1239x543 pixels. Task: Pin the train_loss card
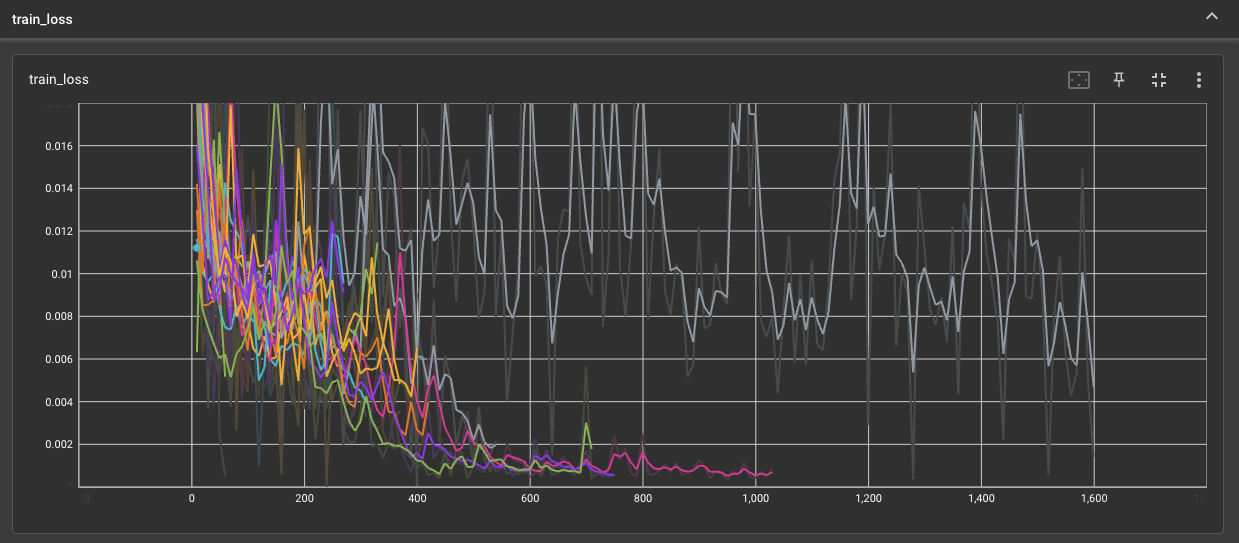[x=1119, y=80]
